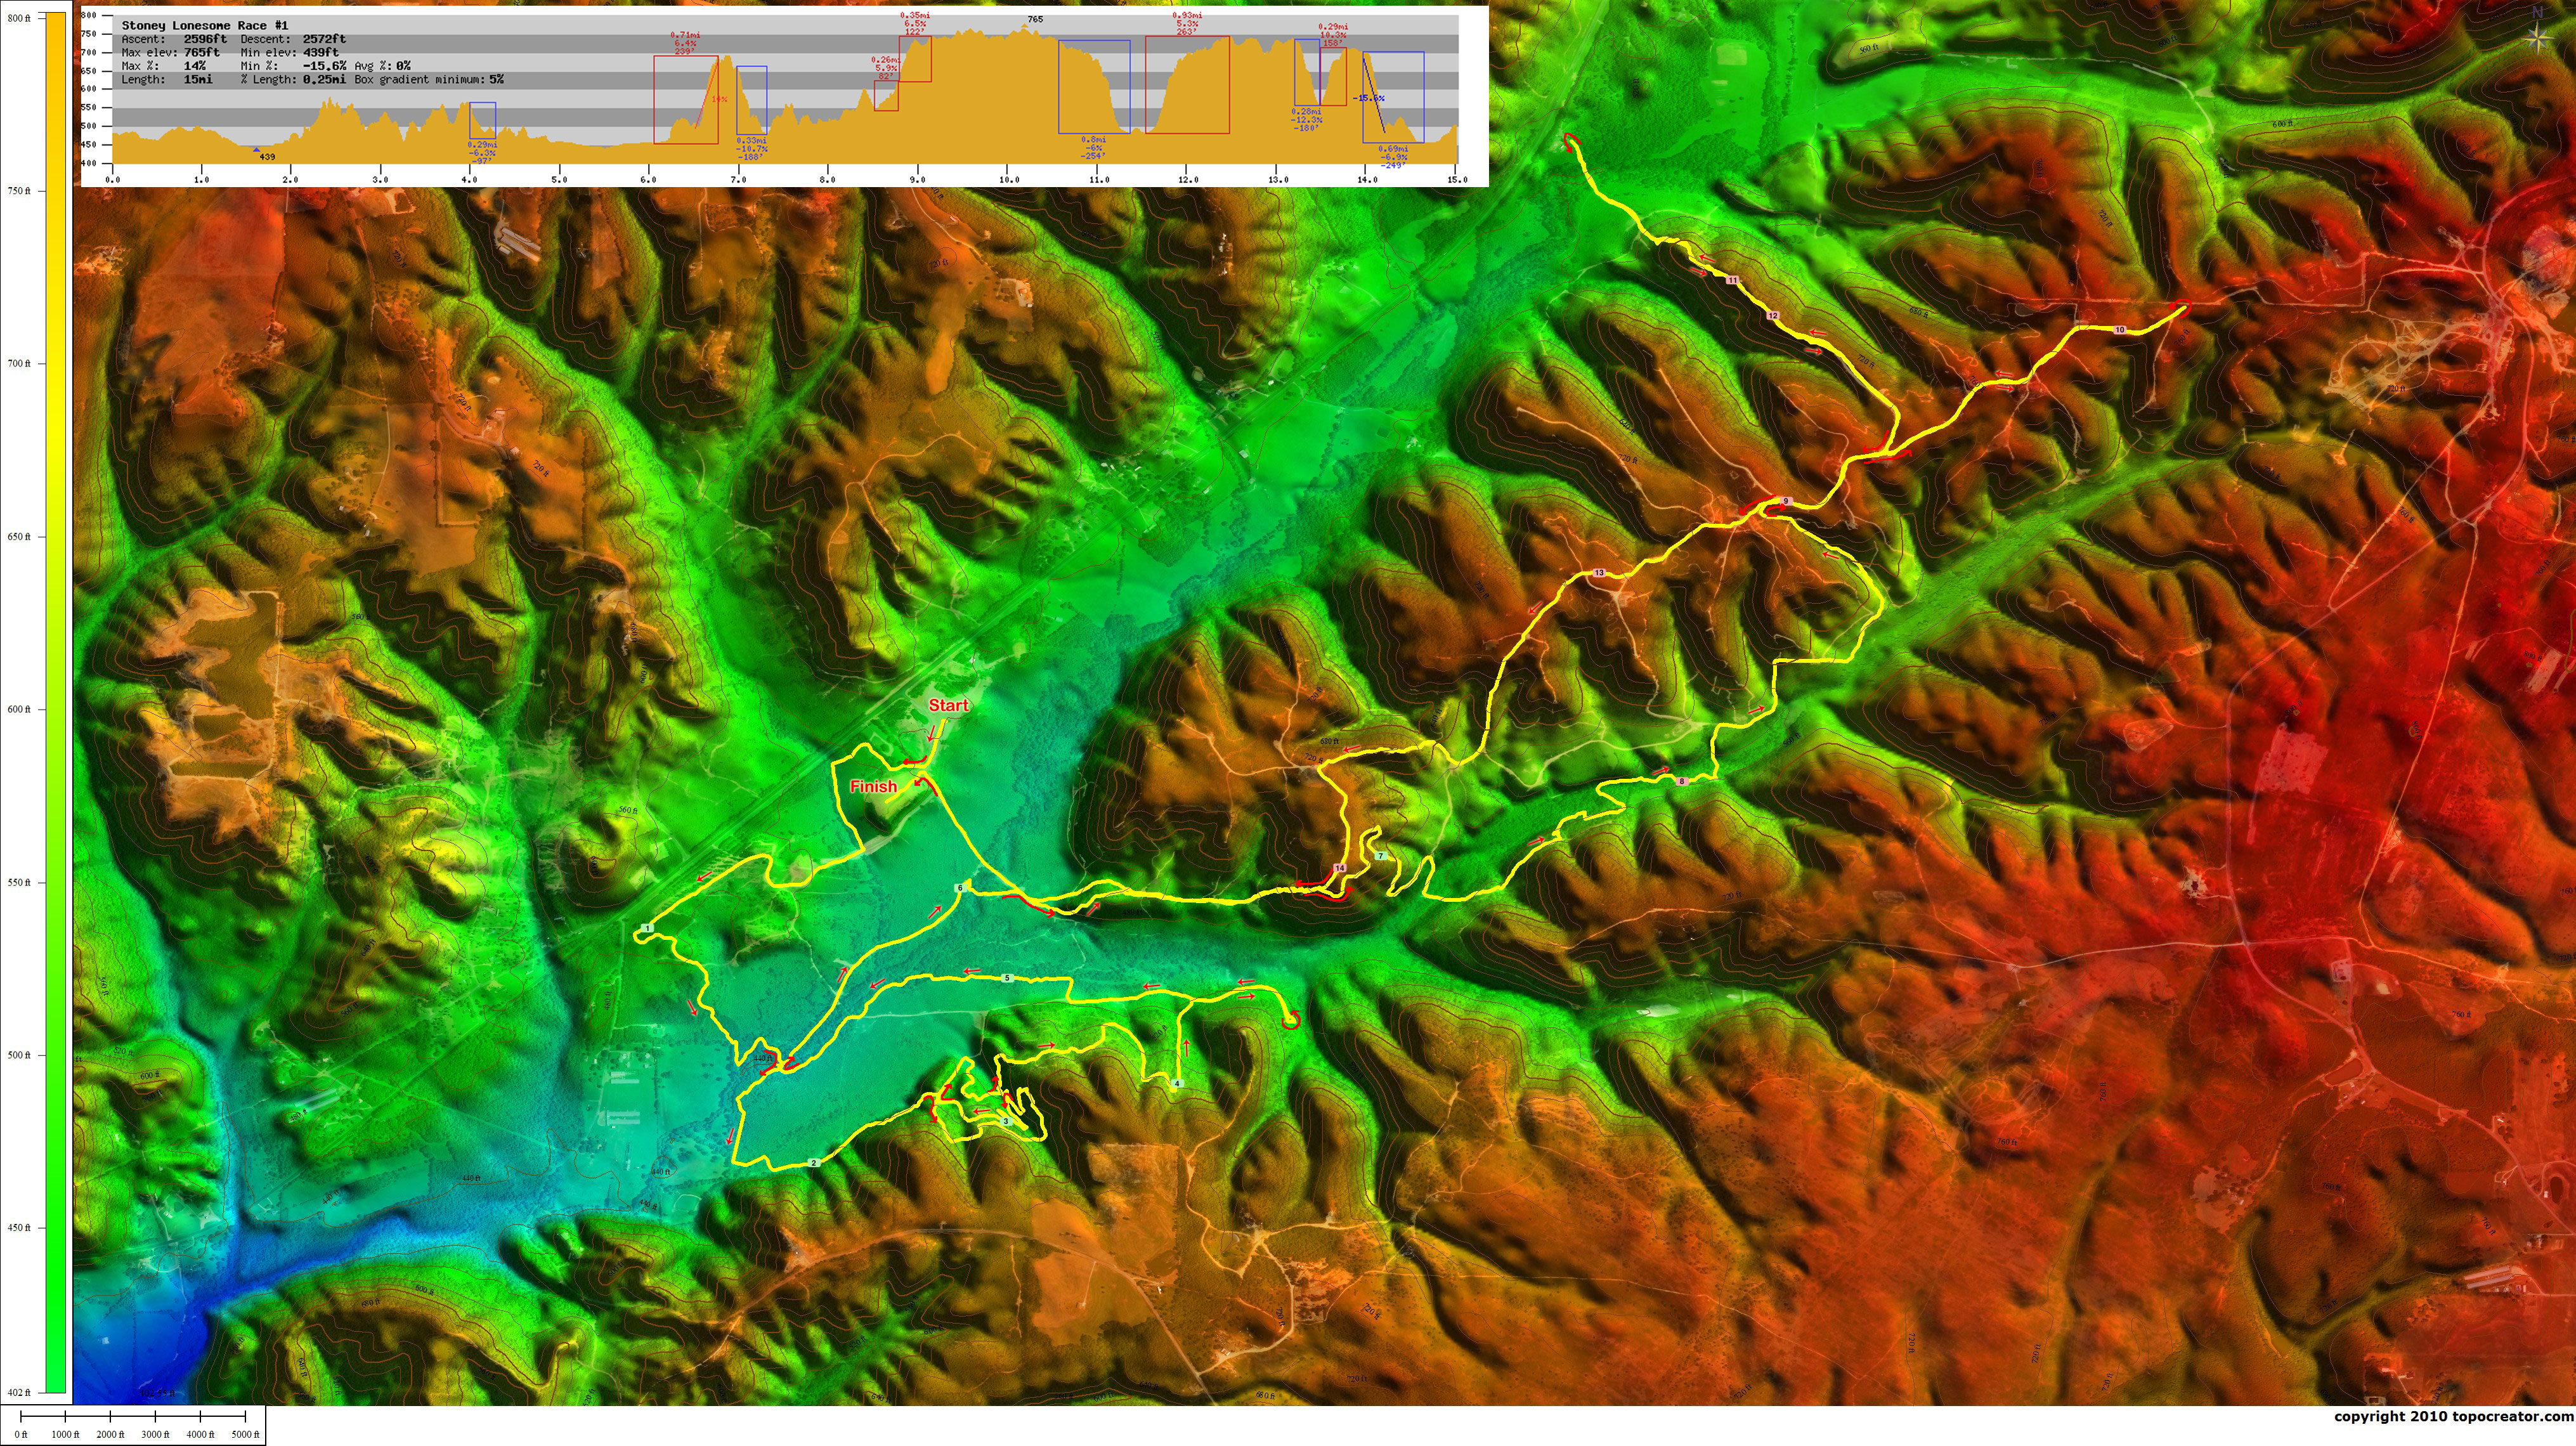Click the 765 peak elevation marker in profile
The height and width of the screenshot is (1446, 2576).
(1035, 19)
